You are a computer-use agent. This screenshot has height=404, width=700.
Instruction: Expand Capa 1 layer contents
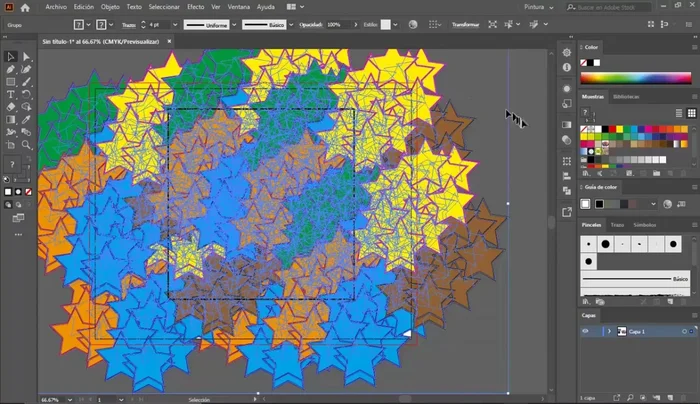(x=607, y=330)
